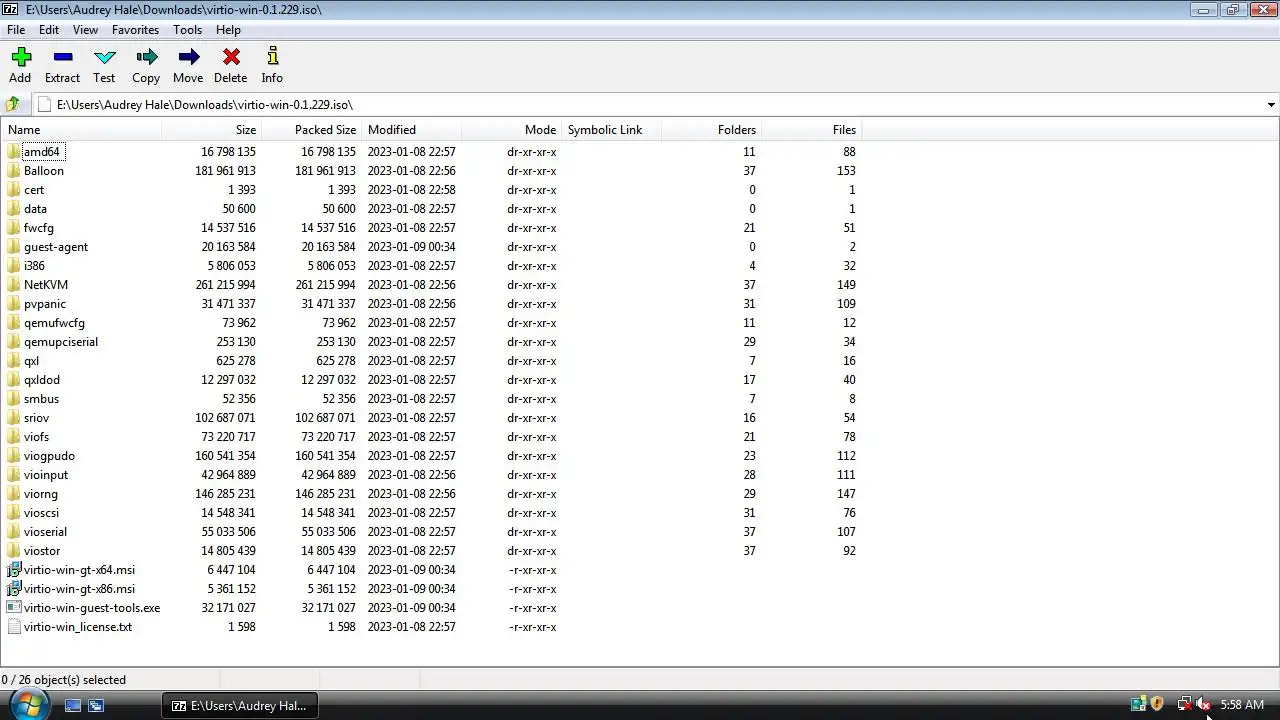The width and height of the screenshot is (1280, 720).
Task: Sort by the Modified column header
Action: tap(411, 130)
